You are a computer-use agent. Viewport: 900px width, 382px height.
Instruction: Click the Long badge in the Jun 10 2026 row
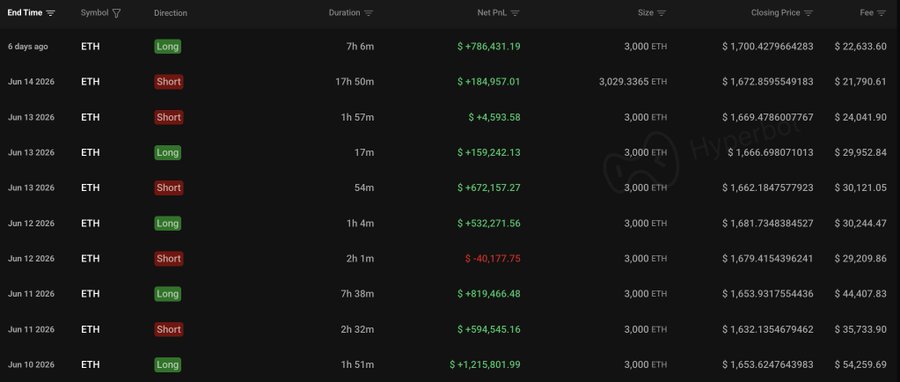(168, 365)
